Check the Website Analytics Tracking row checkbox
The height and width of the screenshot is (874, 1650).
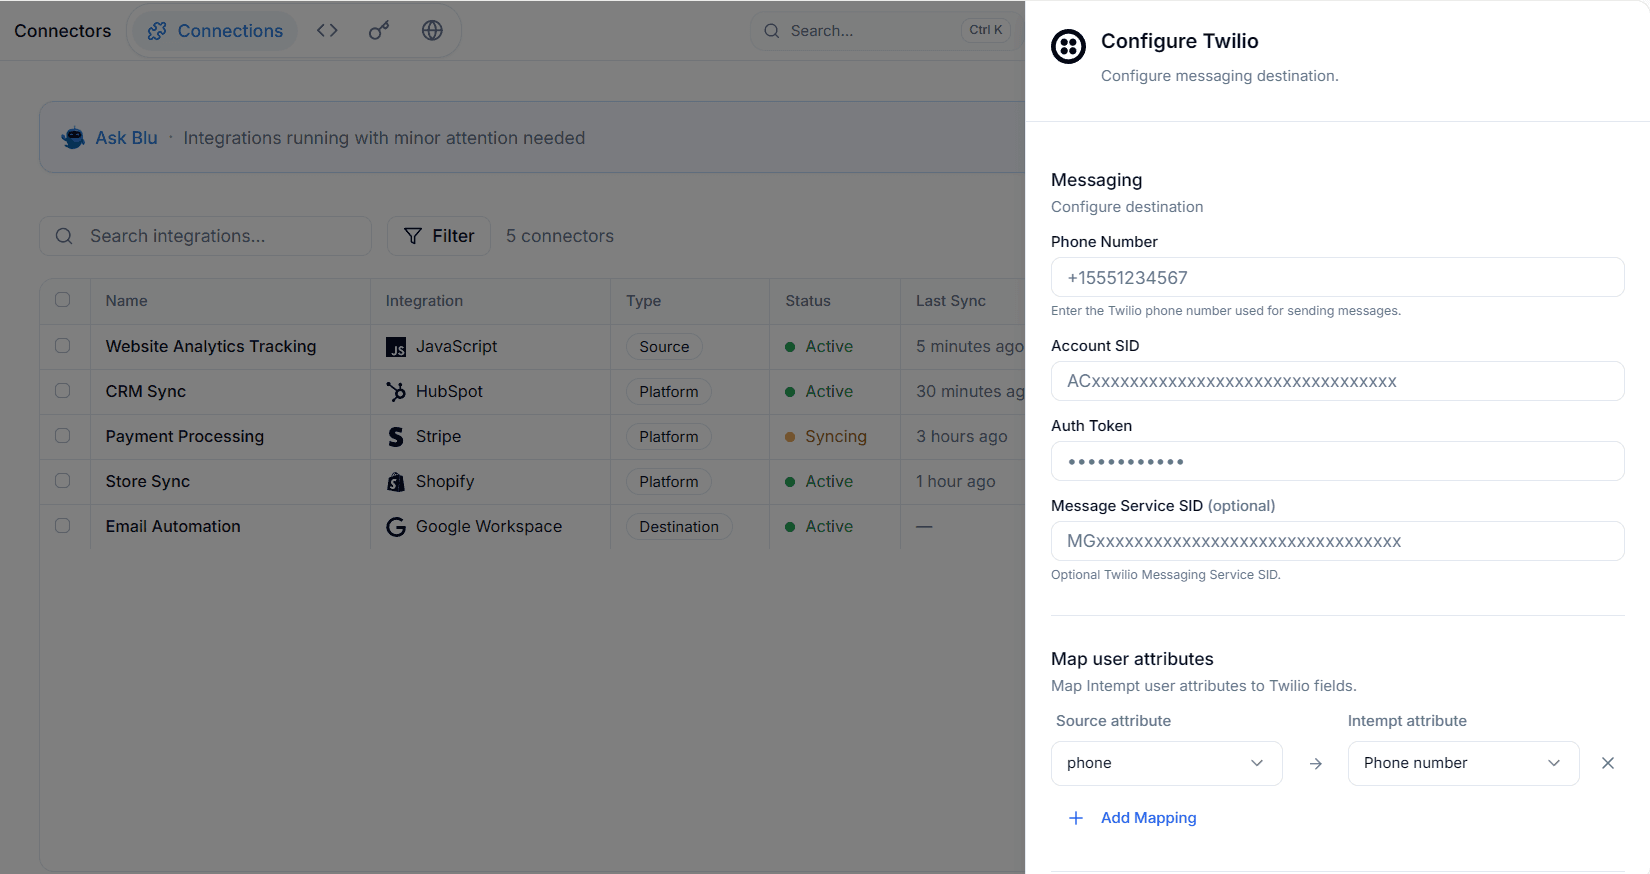(62, 345)
